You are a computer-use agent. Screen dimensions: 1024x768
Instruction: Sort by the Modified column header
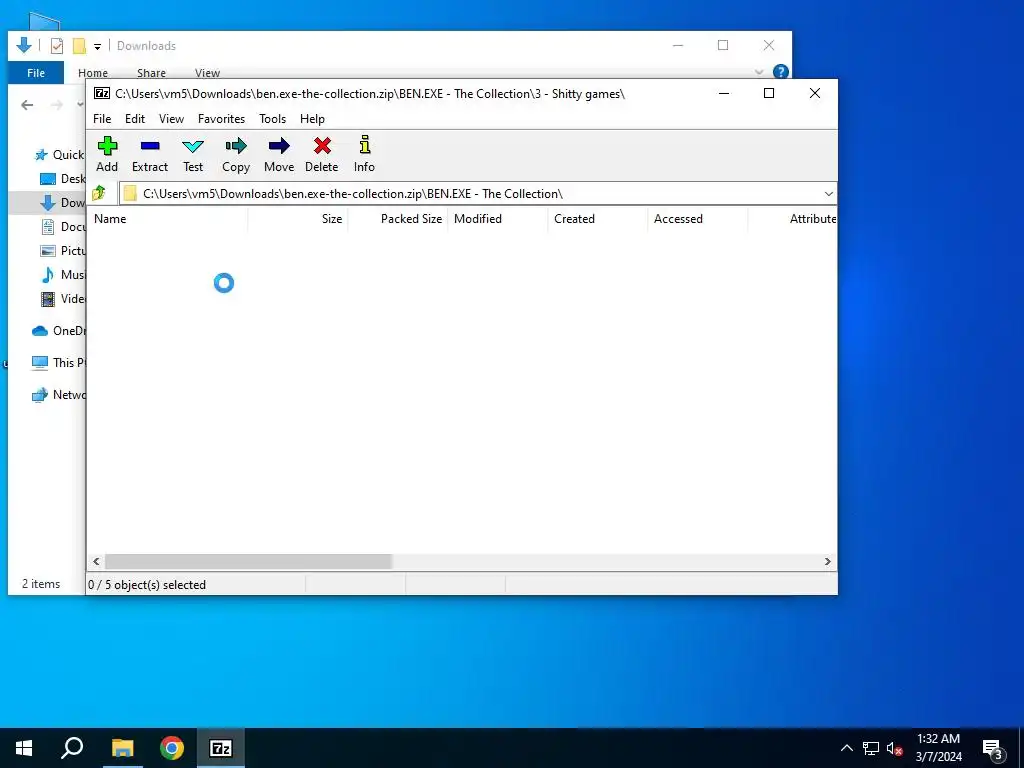coord(498,219)
